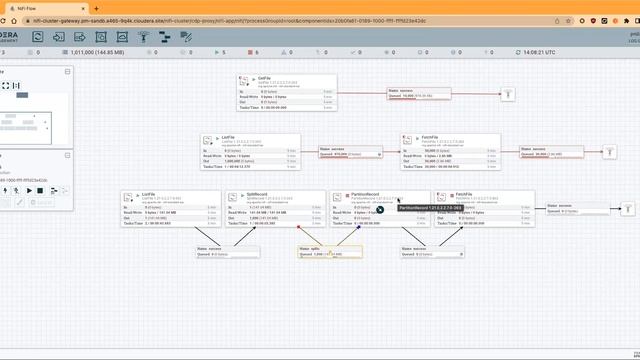
Task: Click the color brush icon in Operate
Action: point(19,202)
